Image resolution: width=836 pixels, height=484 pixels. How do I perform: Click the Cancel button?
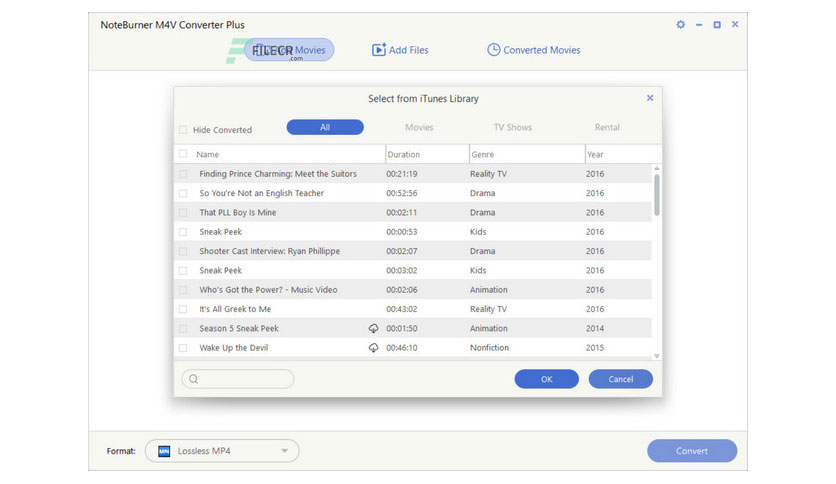621,379
